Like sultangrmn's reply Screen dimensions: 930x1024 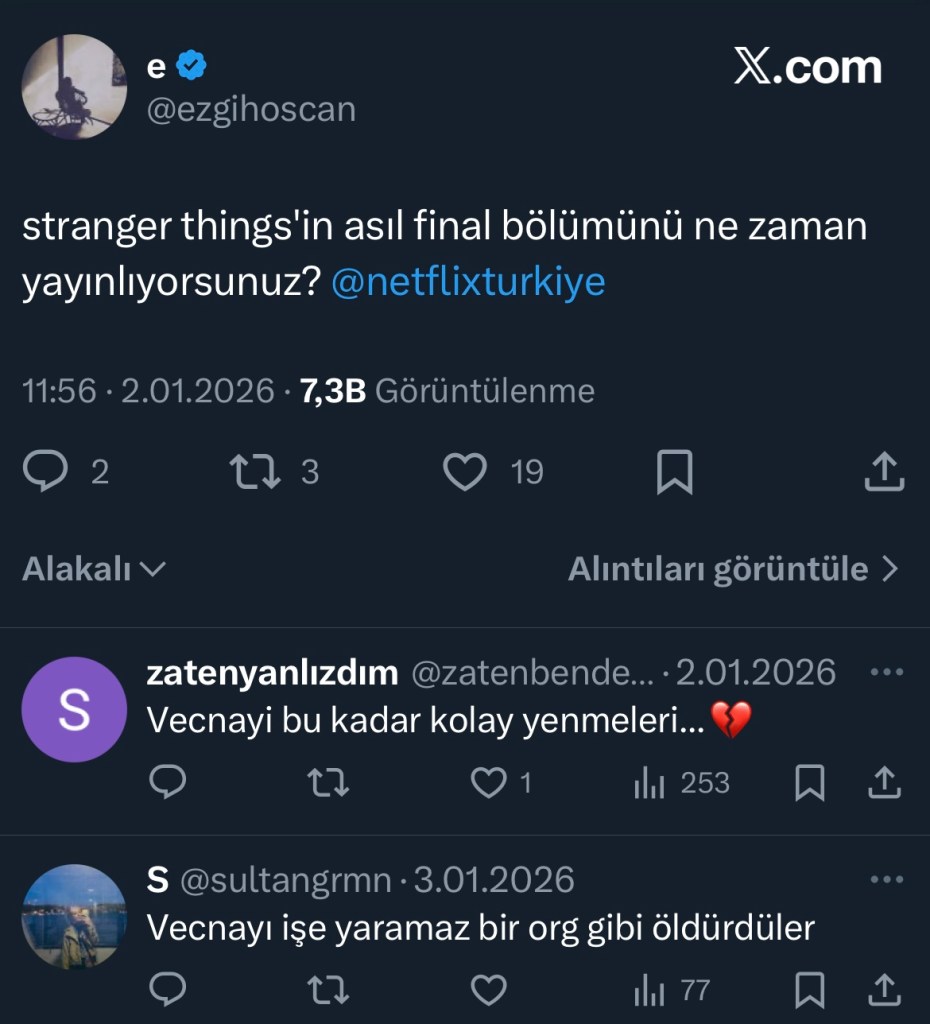(488, 990)
